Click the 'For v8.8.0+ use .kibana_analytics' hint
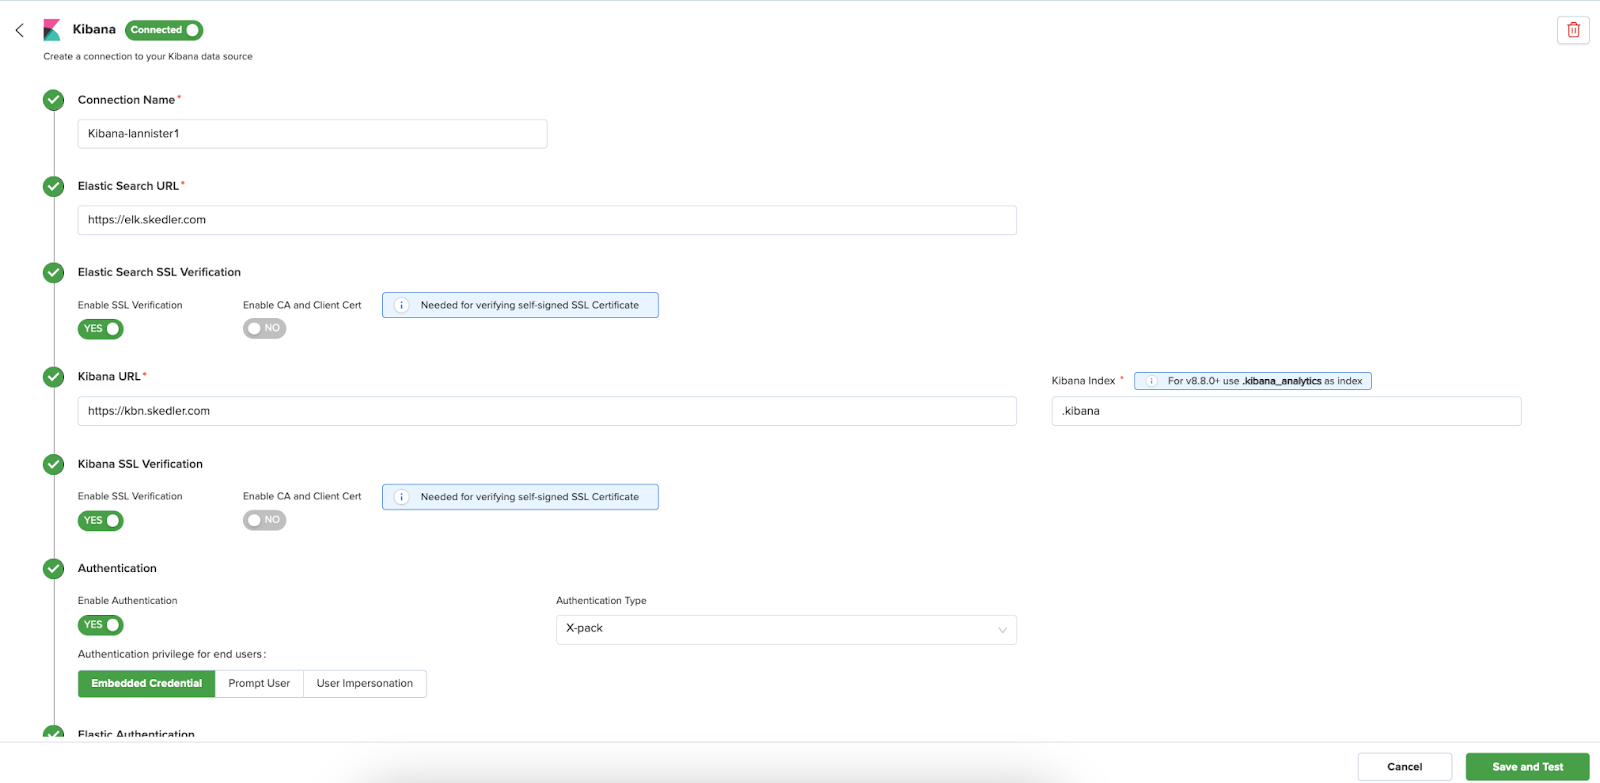 click(1253, 381)
